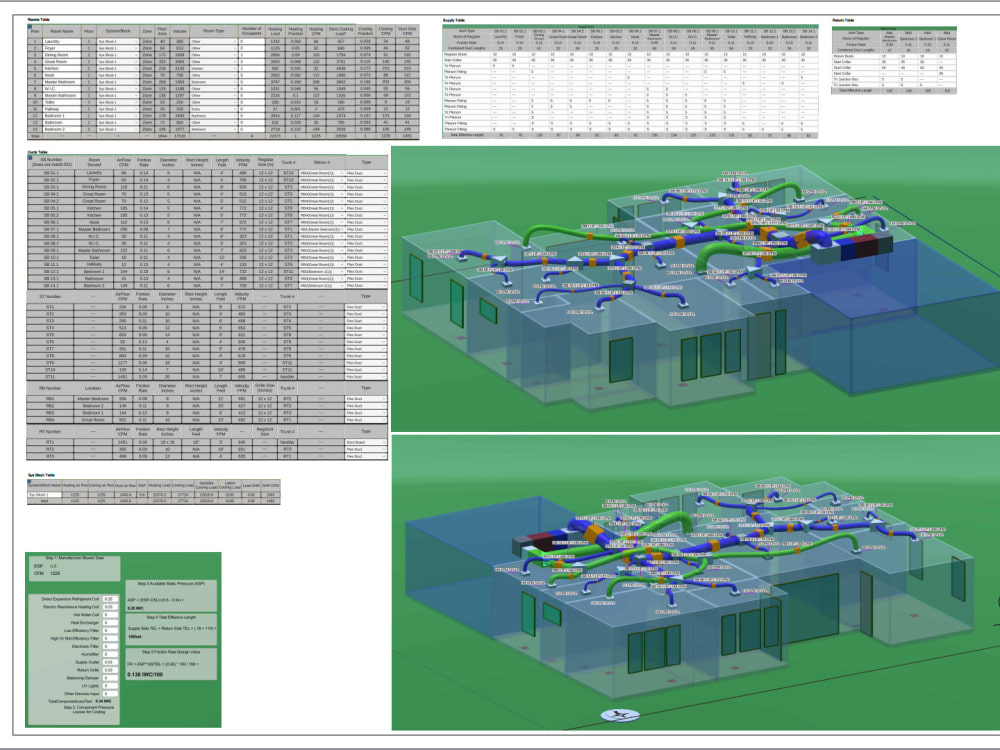Click the Electronic Filter value field
The width and height of the screenshot is (1000, 750).
(x=110, y=646)
